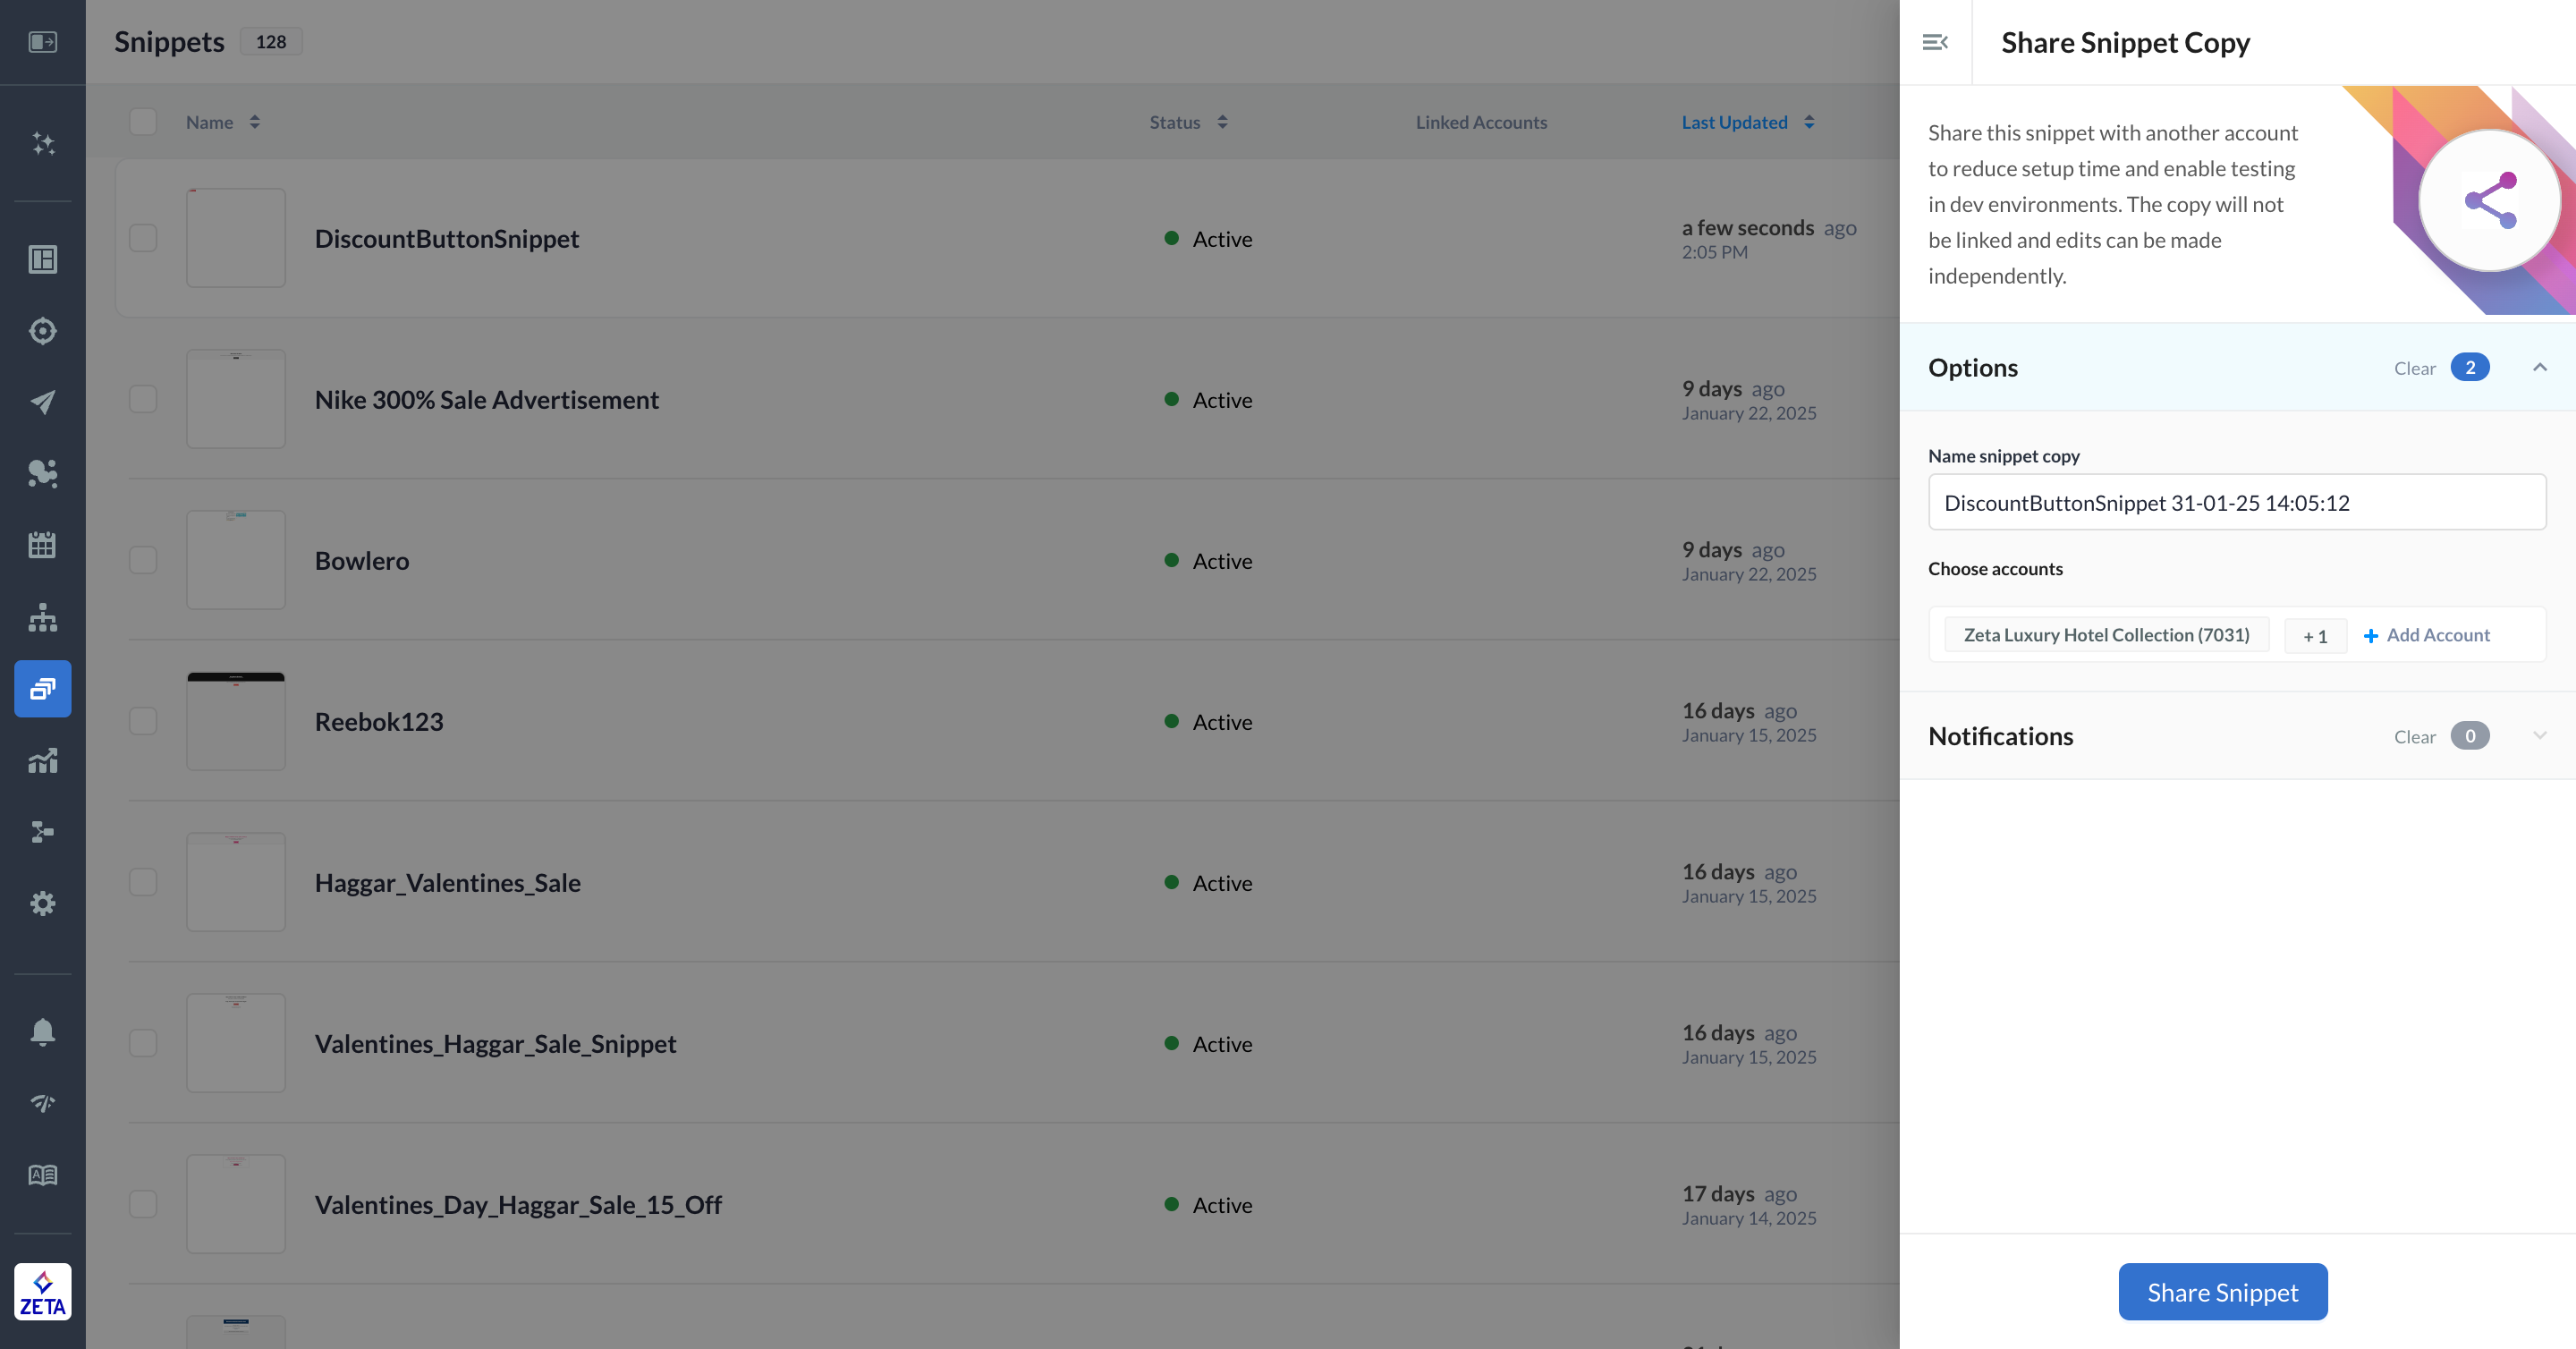The height and width of the screenshot is (1349, 2576).
Task: Open the Nike 300% Sale Advertisement name
Action: pyautogui.click(x=486, y=399)
